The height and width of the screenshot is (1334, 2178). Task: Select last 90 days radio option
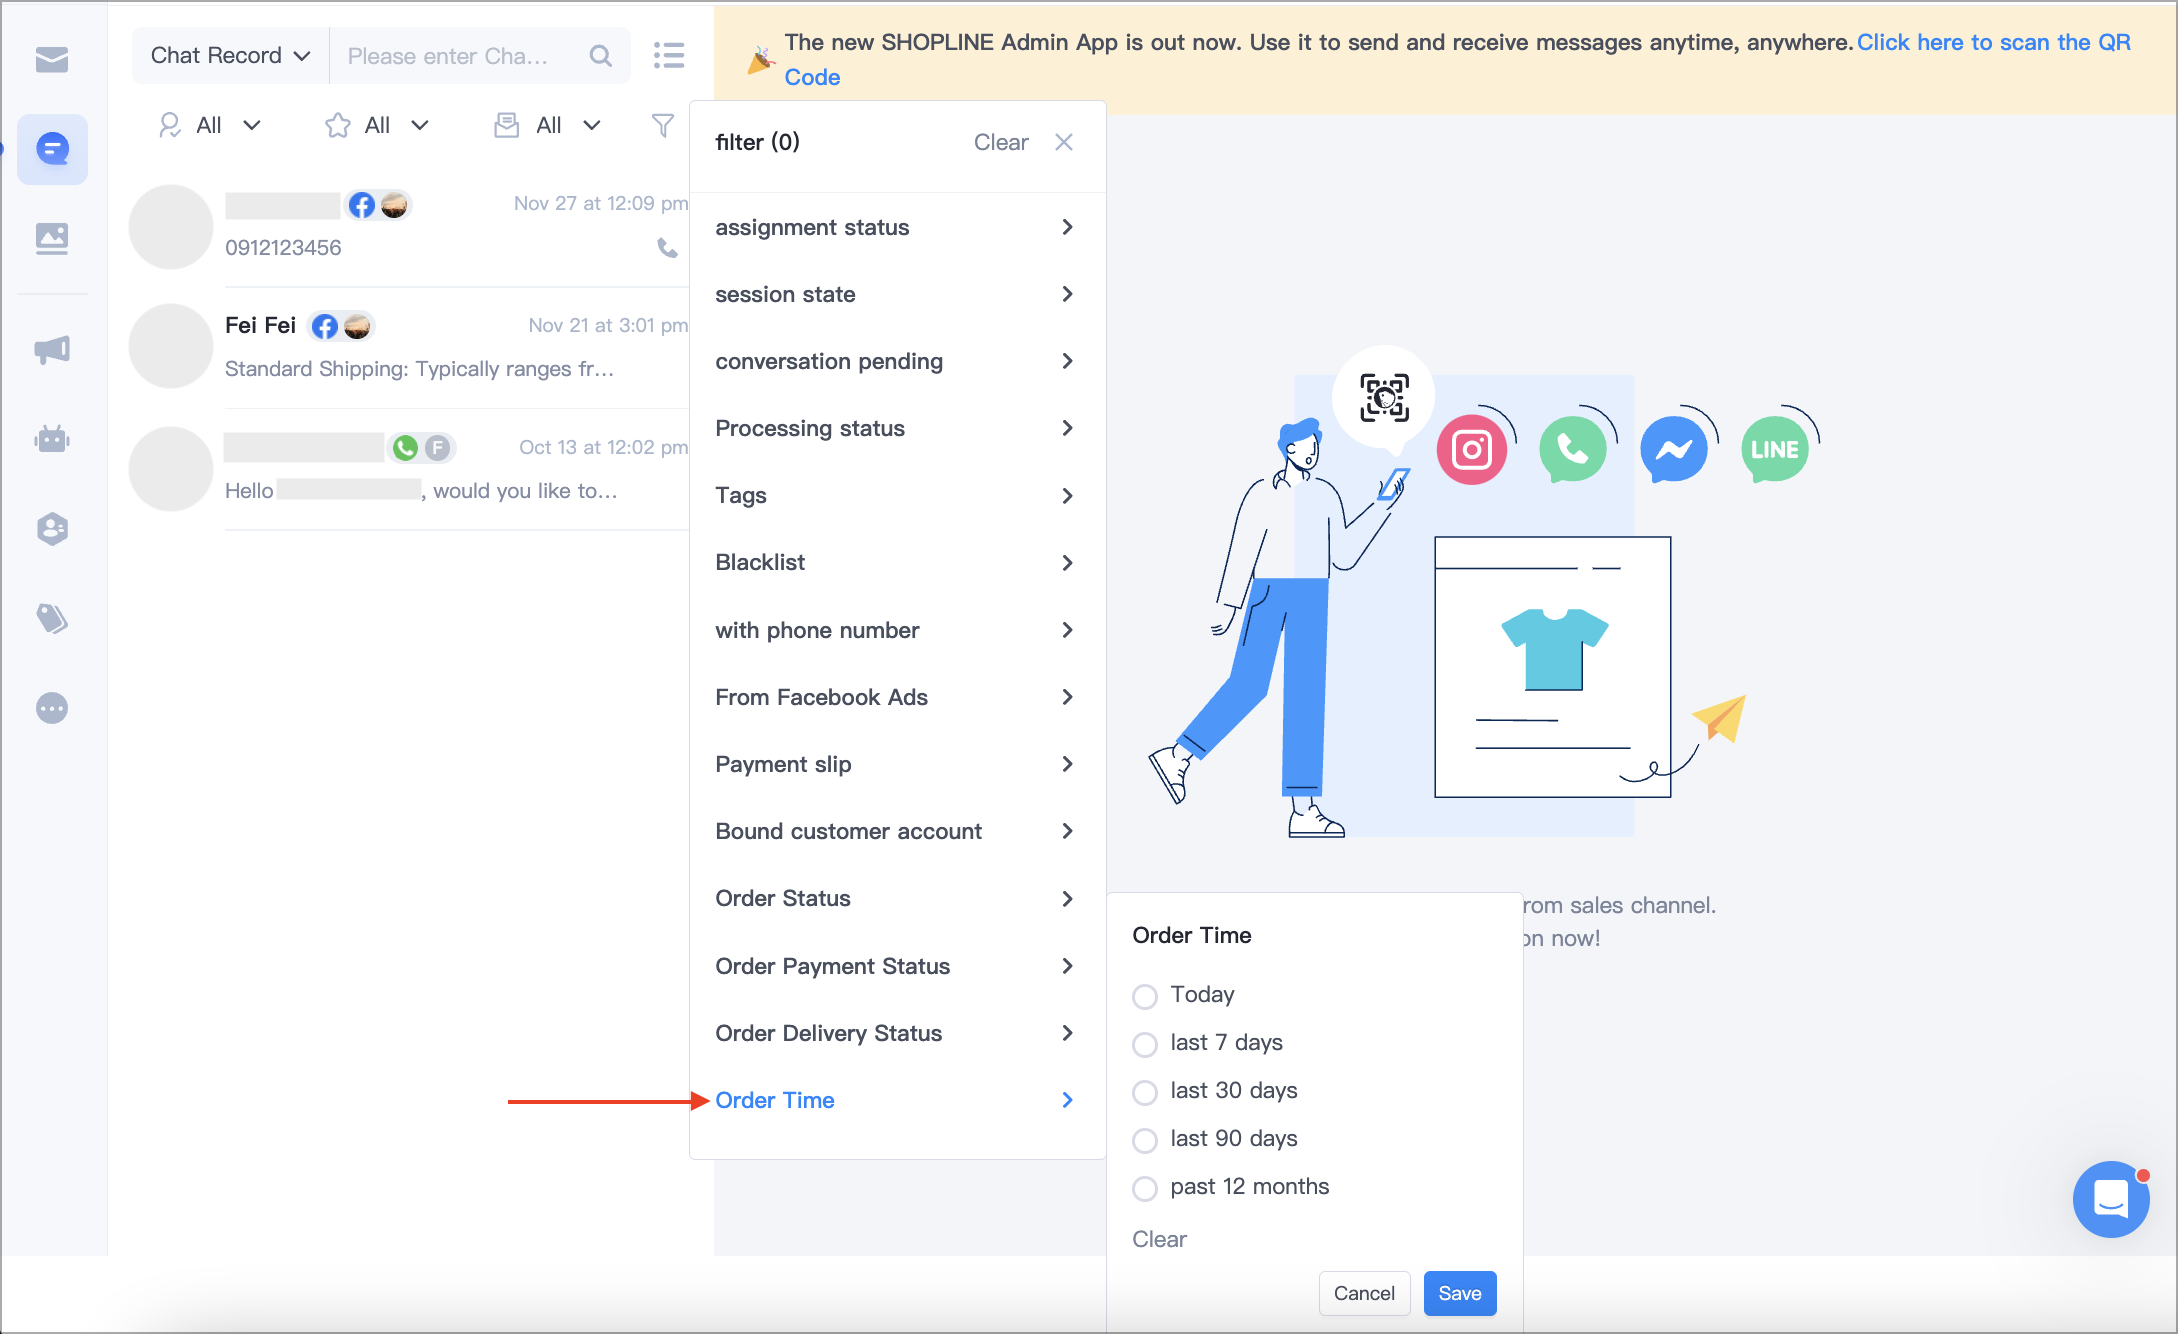coord(1145,1140)
